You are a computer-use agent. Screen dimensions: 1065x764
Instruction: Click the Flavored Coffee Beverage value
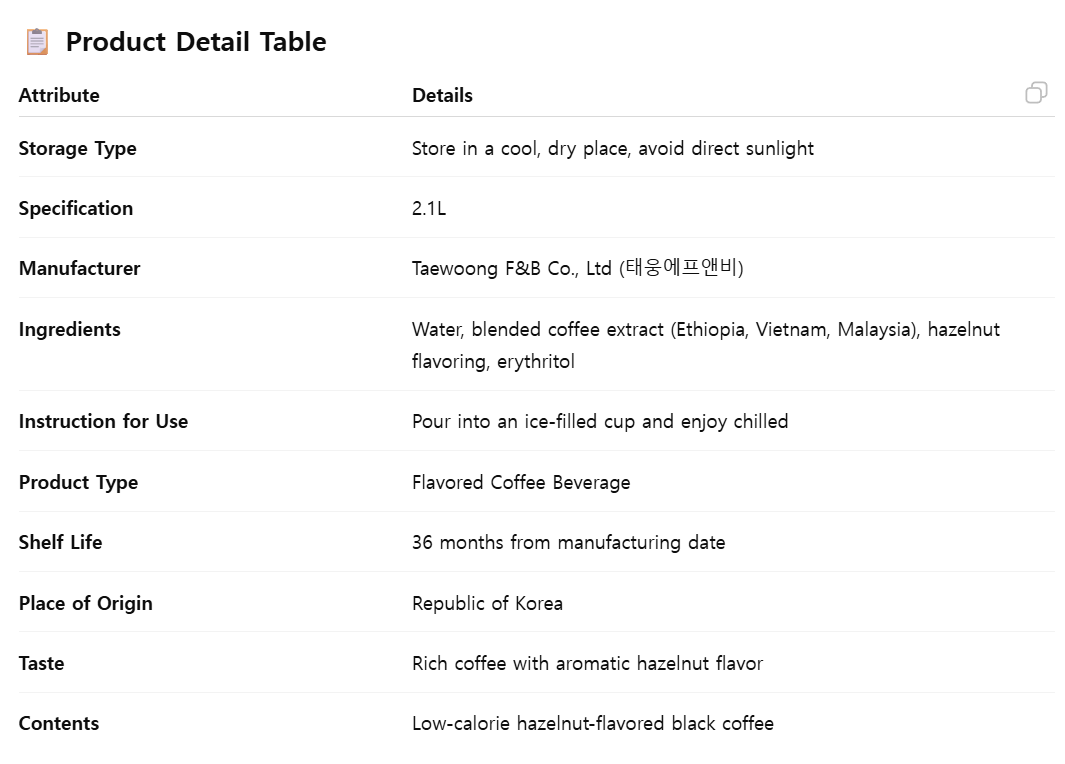521,482
